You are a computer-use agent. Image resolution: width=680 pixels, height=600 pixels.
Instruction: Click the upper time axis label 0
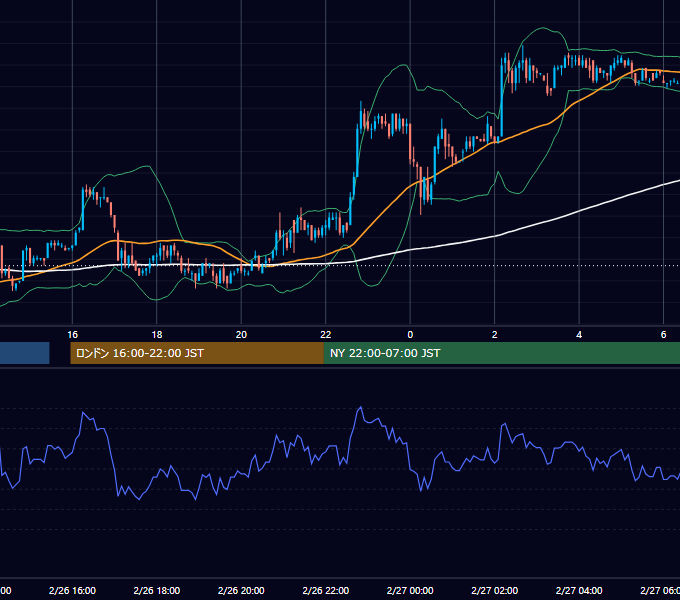[410, 335]
